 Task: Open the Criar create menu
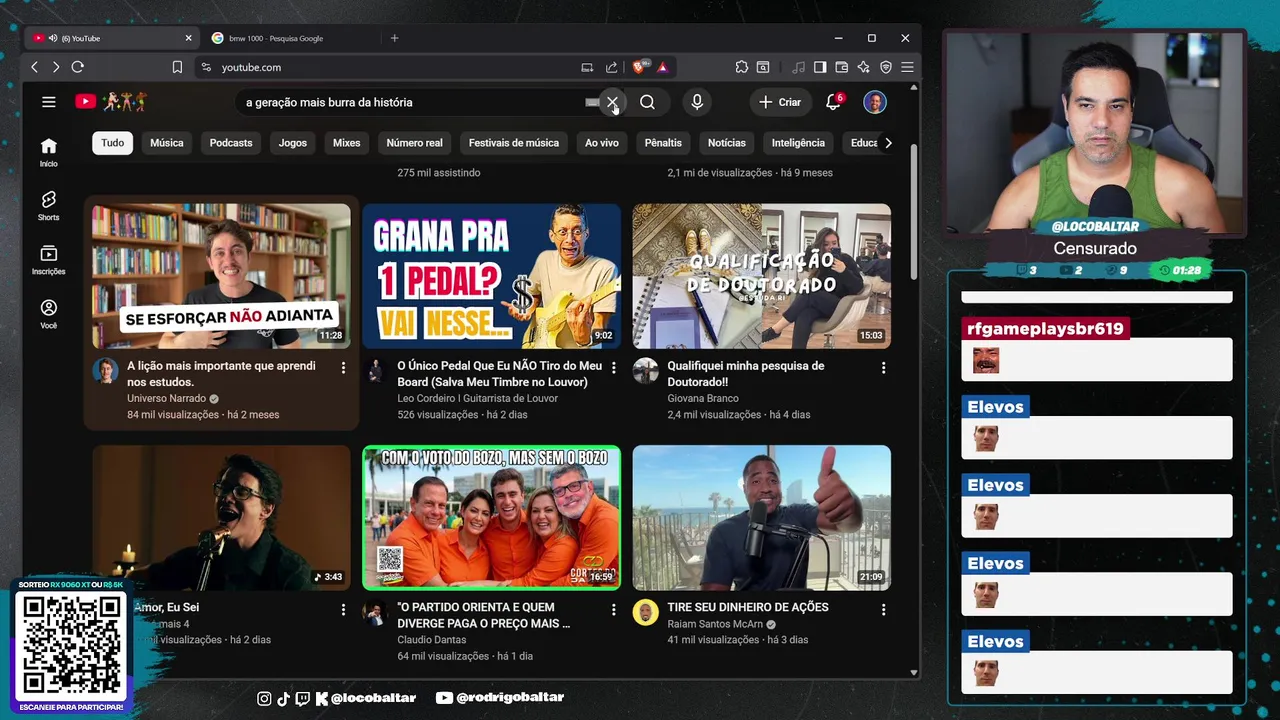coord(780,102)
